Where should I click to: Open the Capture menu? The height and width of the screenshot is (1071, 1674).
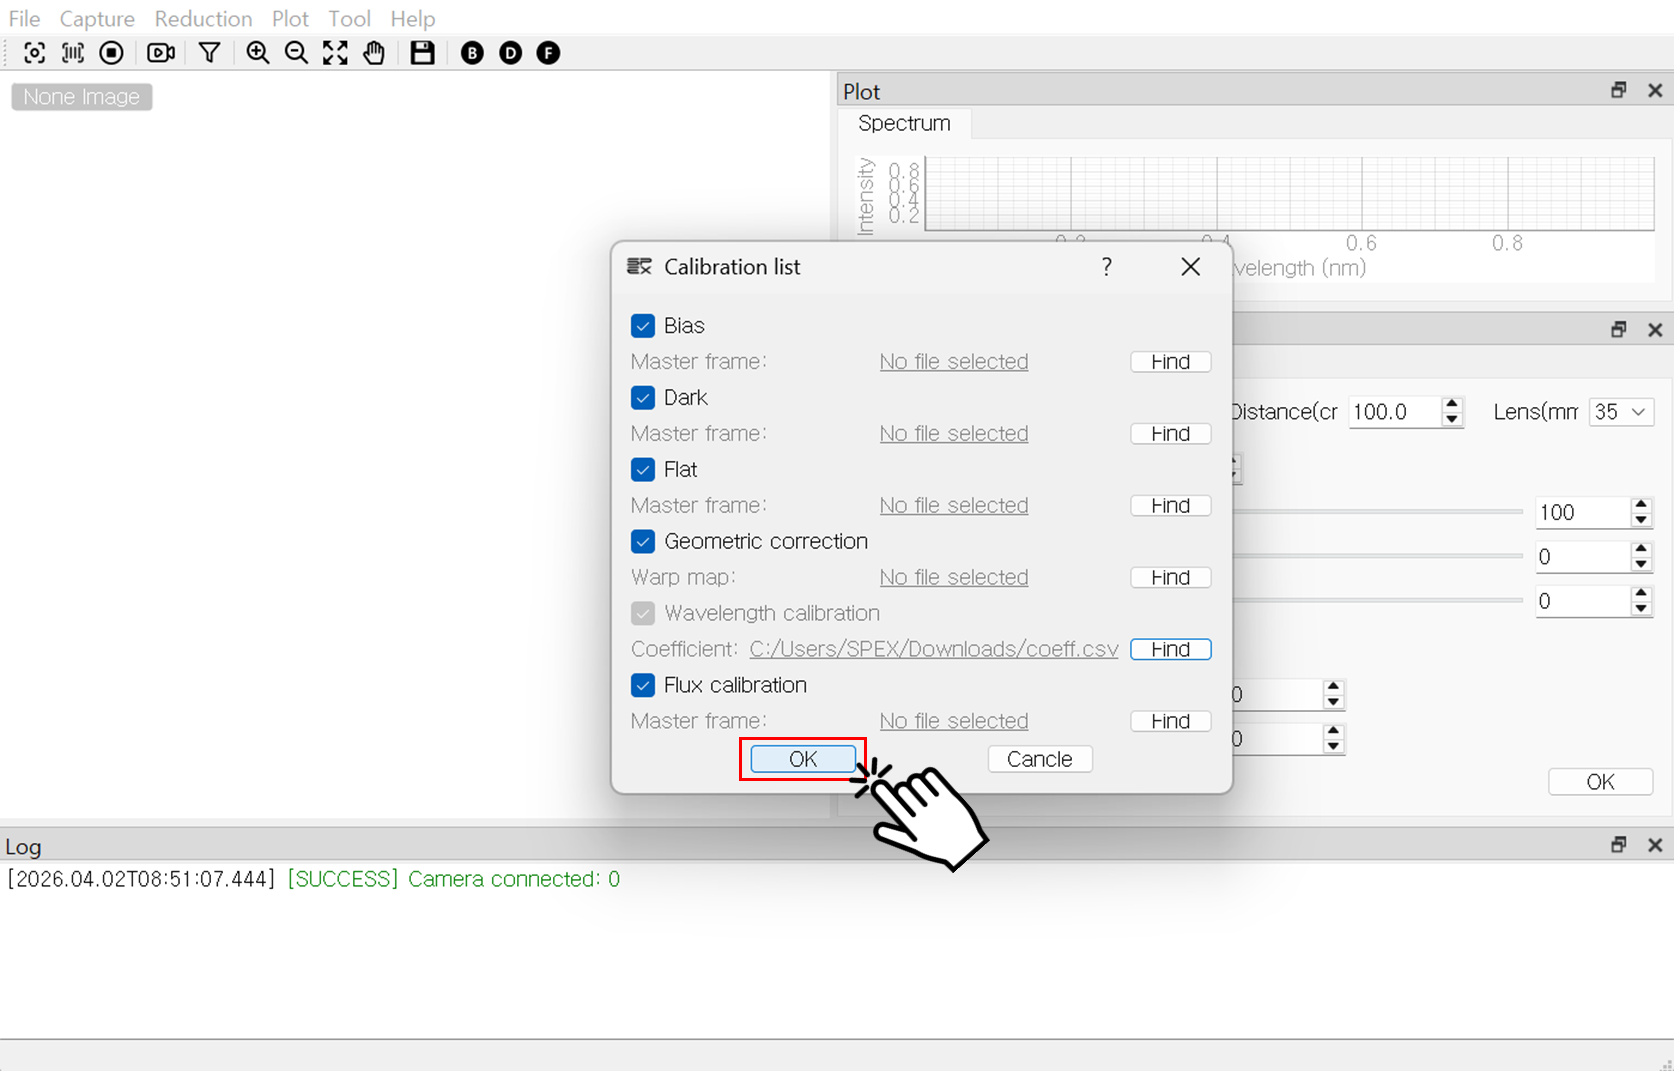click(97, 18)
